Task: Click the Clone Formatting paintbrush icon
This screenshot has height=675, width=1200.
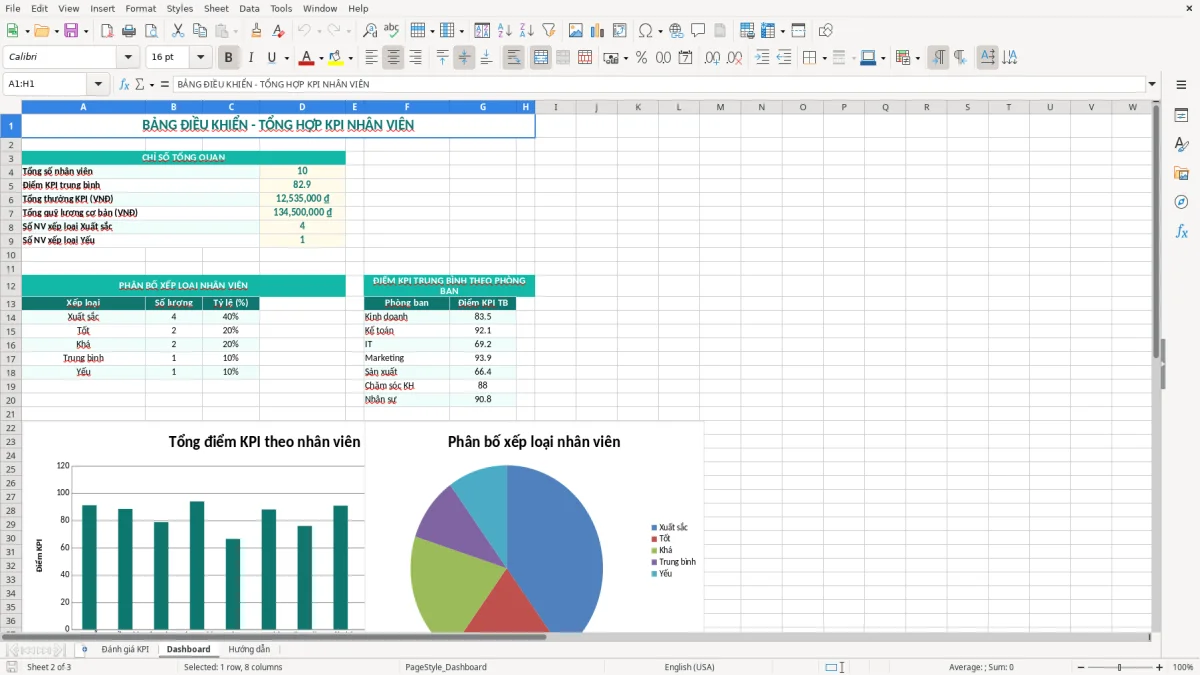Action: [256, 31]
